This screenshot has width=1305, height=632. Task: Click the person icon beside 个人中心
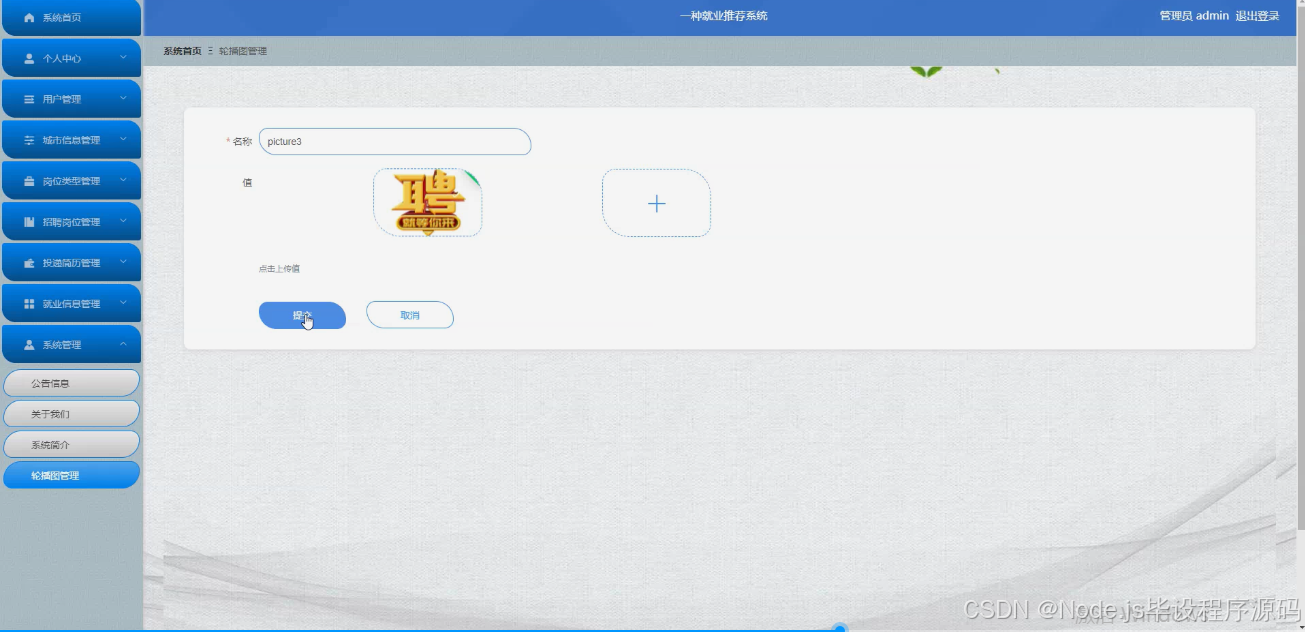pos(29,59)
